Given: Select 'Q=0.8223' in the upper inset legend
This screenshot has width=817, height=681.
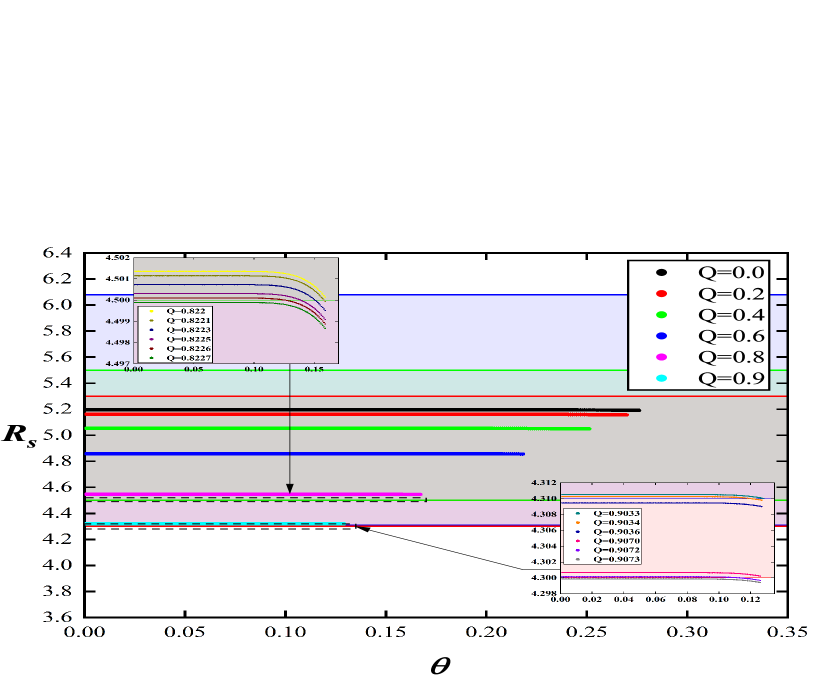Looking at the screenshot, I should 189,330.
